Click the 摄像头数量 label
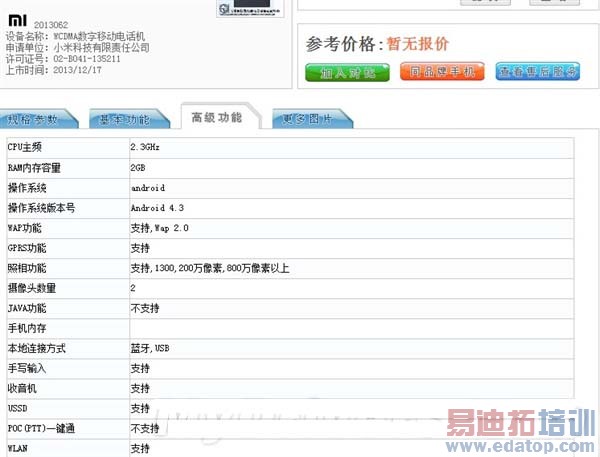The height and width of the screenshot is (457, 600). 32,288
